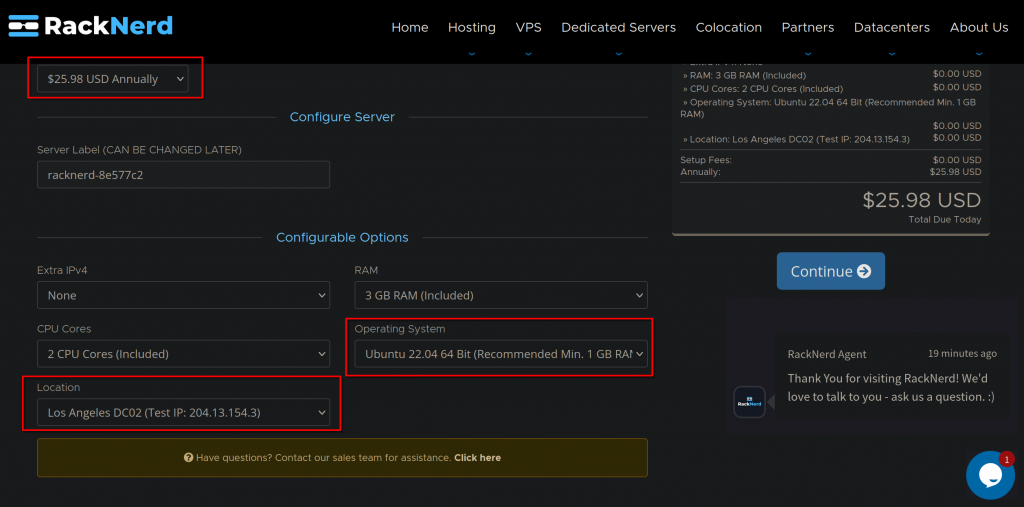Open the Partners menu
1024x507 pixels.
[x=807, y=27]
